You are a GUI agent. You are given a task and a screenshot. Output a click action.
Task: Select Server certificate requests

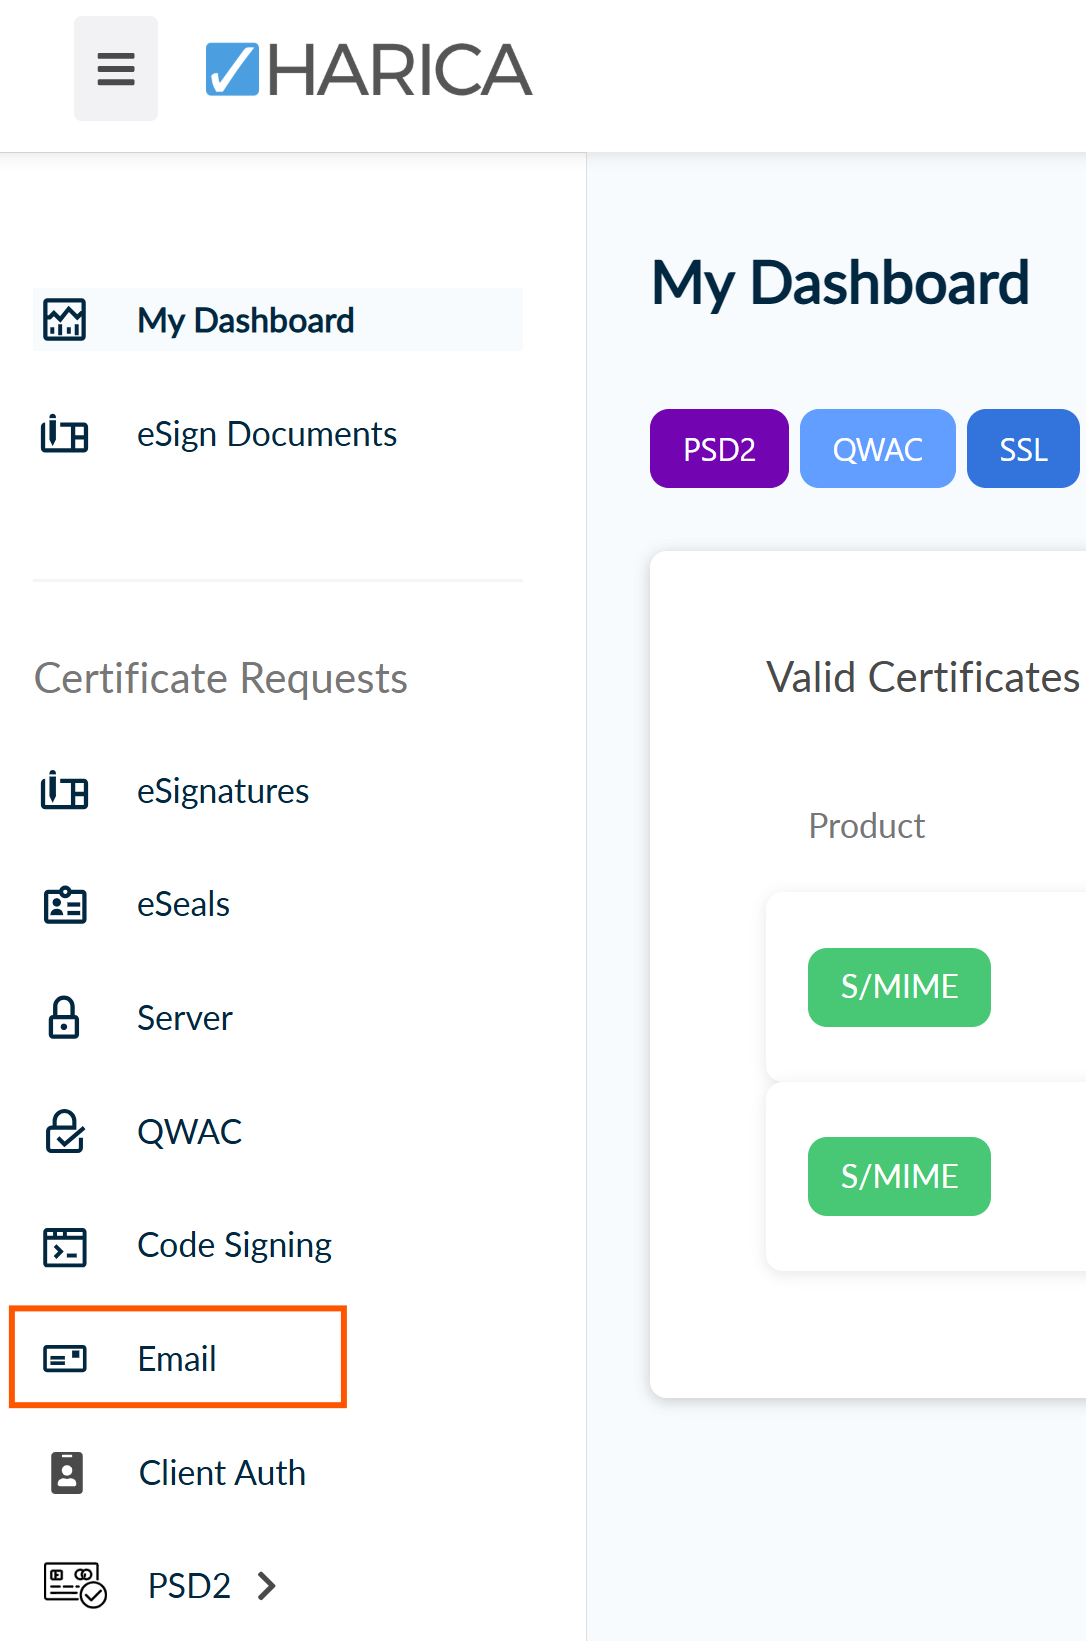[185, 1018]
